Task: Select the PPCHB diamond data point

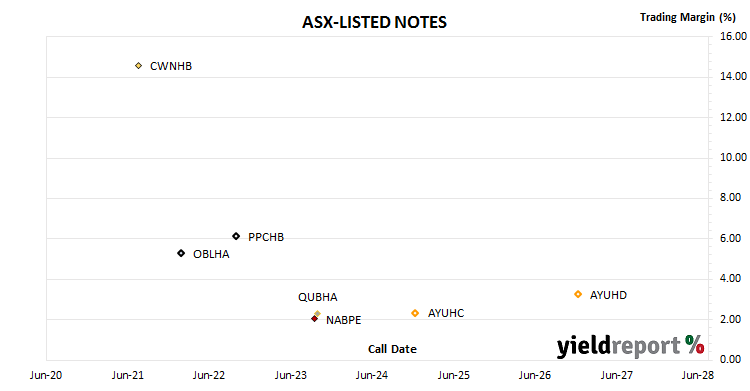Action: click(x=236, y=236)
